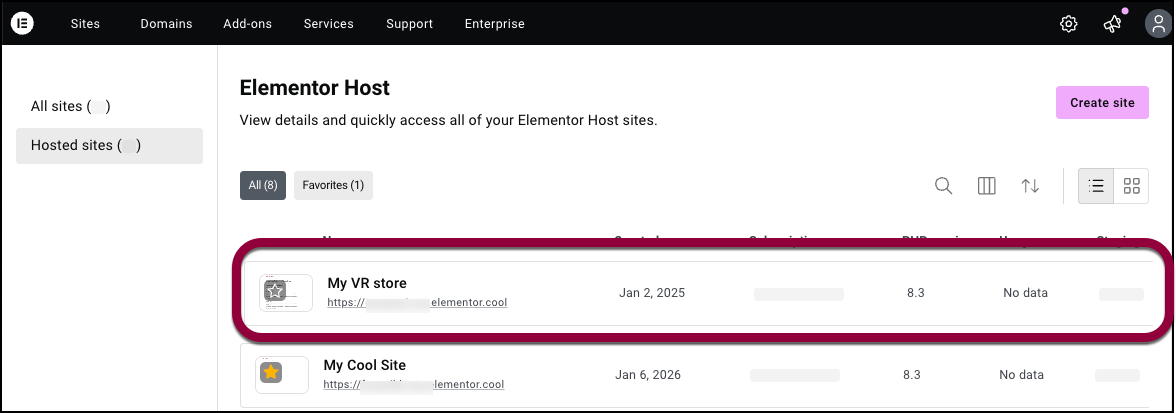Click the Create site button
This screenshot has width=1176, height=413.
point(1102,103)
